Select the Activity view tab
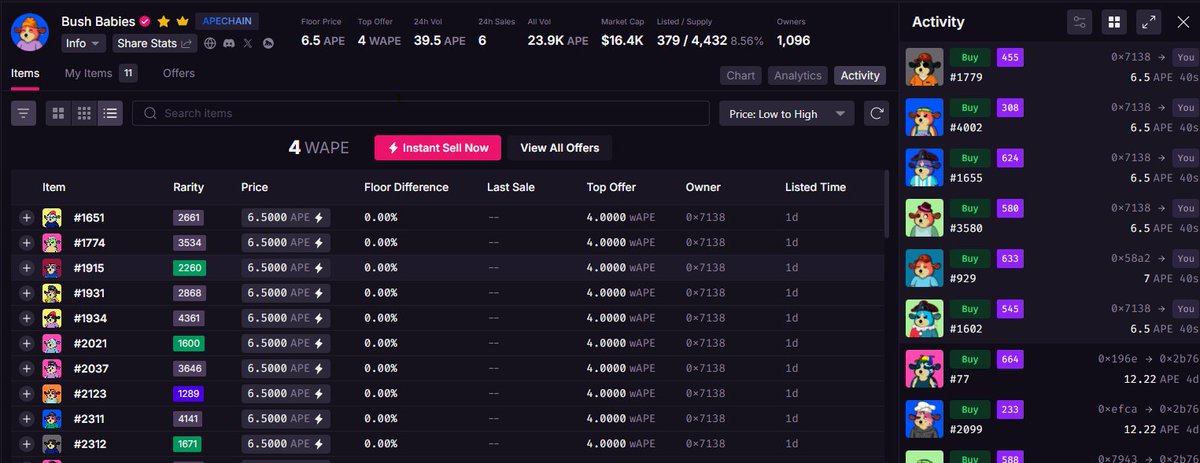Screen dimensions: 1200x463 point(860,76)
